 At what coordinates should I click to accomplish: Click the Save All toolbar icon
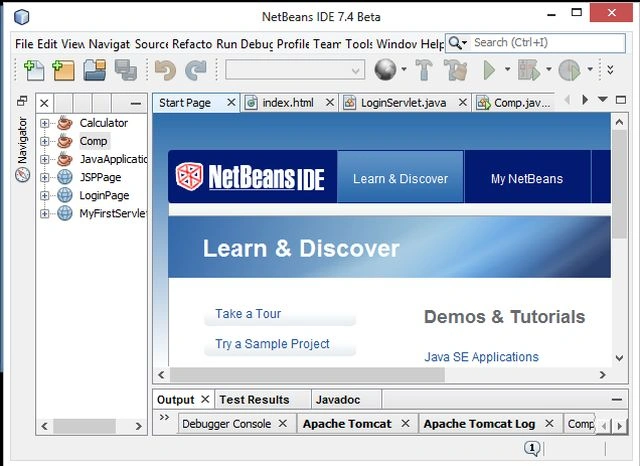coord(126,70)
